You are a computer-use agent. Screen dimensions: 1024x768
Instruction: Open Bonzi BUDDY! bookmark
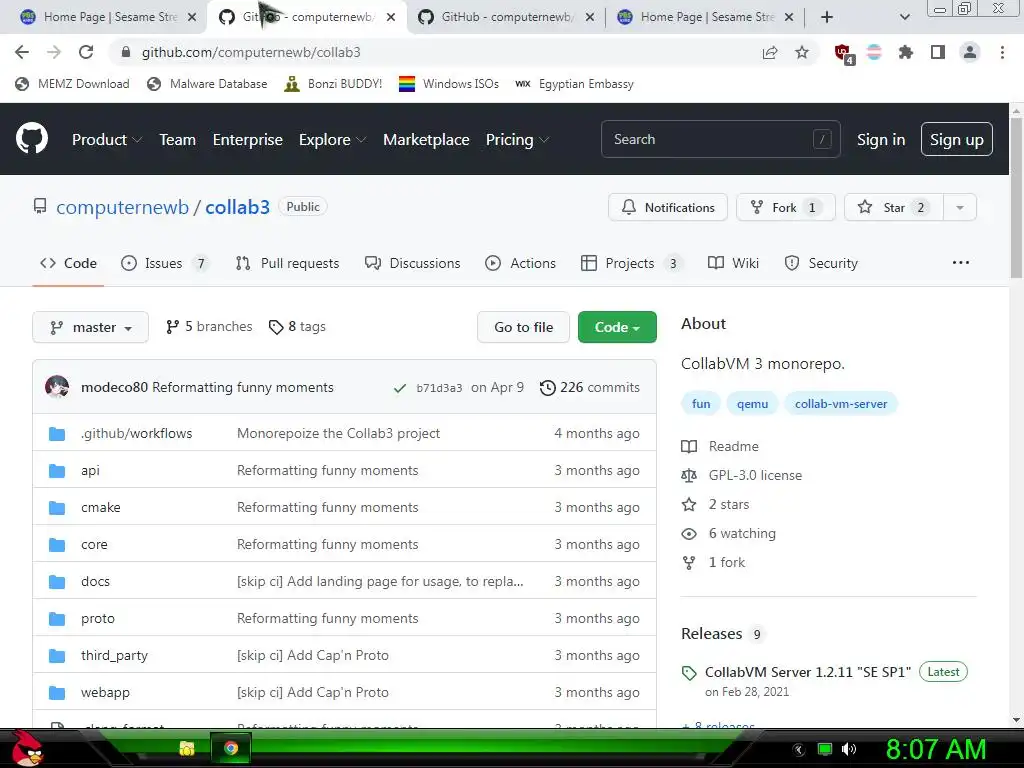tap(333, 84)
